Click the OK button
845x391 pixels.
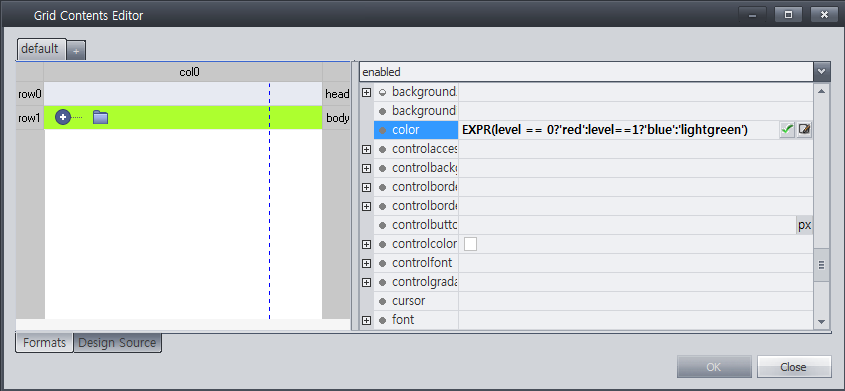(x=714, y=367)
